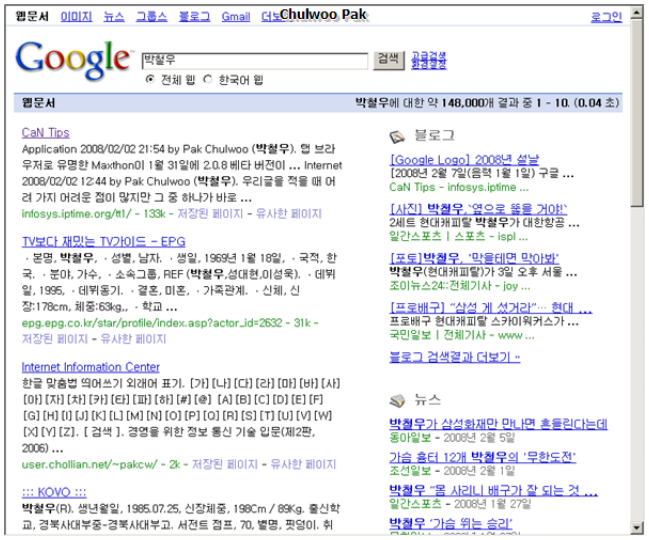Click the blog section pencil icon
The image size is (649, 540).
397,137
